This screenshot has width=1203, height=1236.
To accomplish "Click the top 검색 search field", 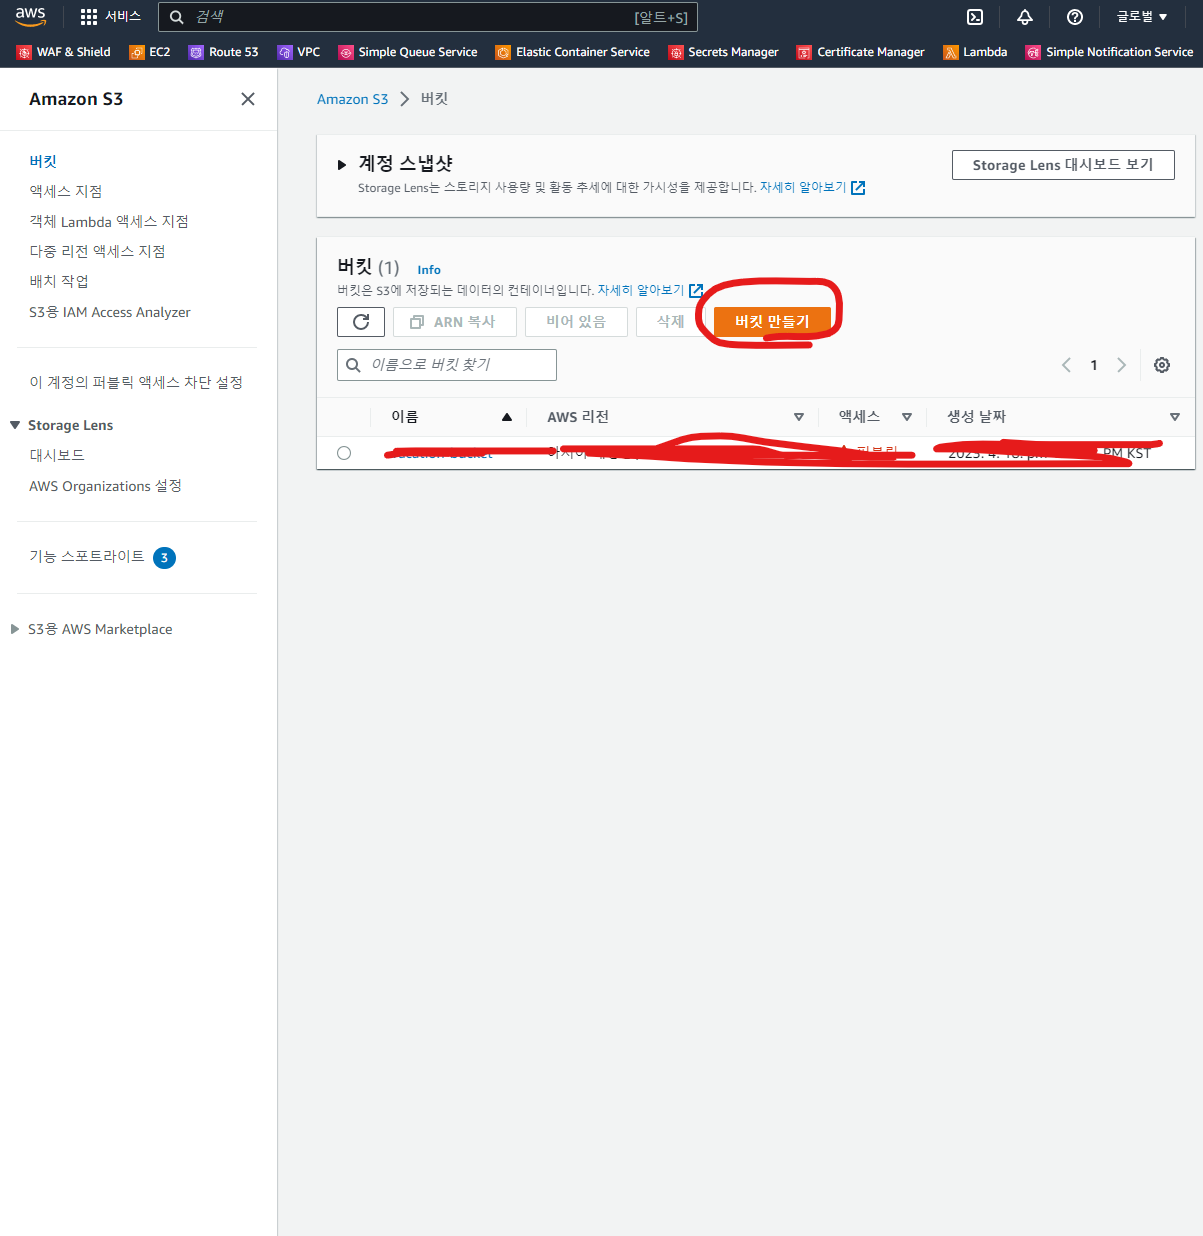I will pyautogui.click(x=428, y=17).
